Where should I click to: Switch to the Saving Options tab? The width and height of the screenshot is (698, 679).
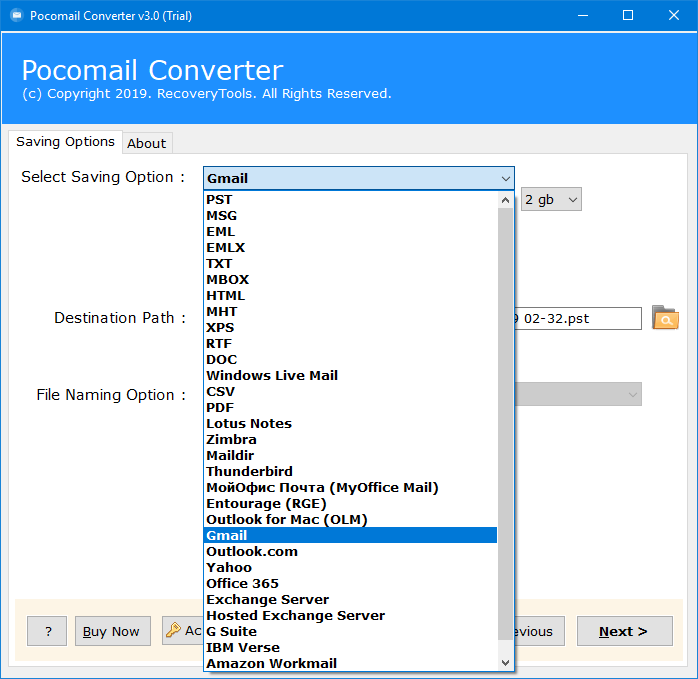coord(65,142)
